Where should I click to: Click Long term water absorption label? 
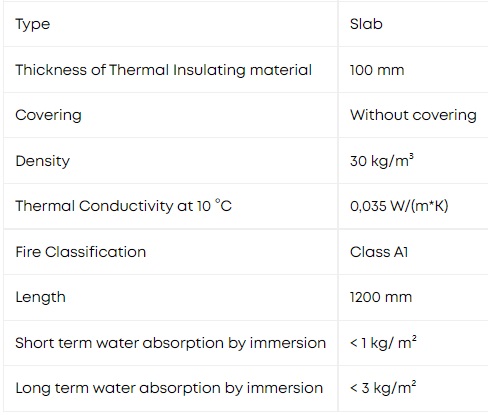tap(169, 388)
